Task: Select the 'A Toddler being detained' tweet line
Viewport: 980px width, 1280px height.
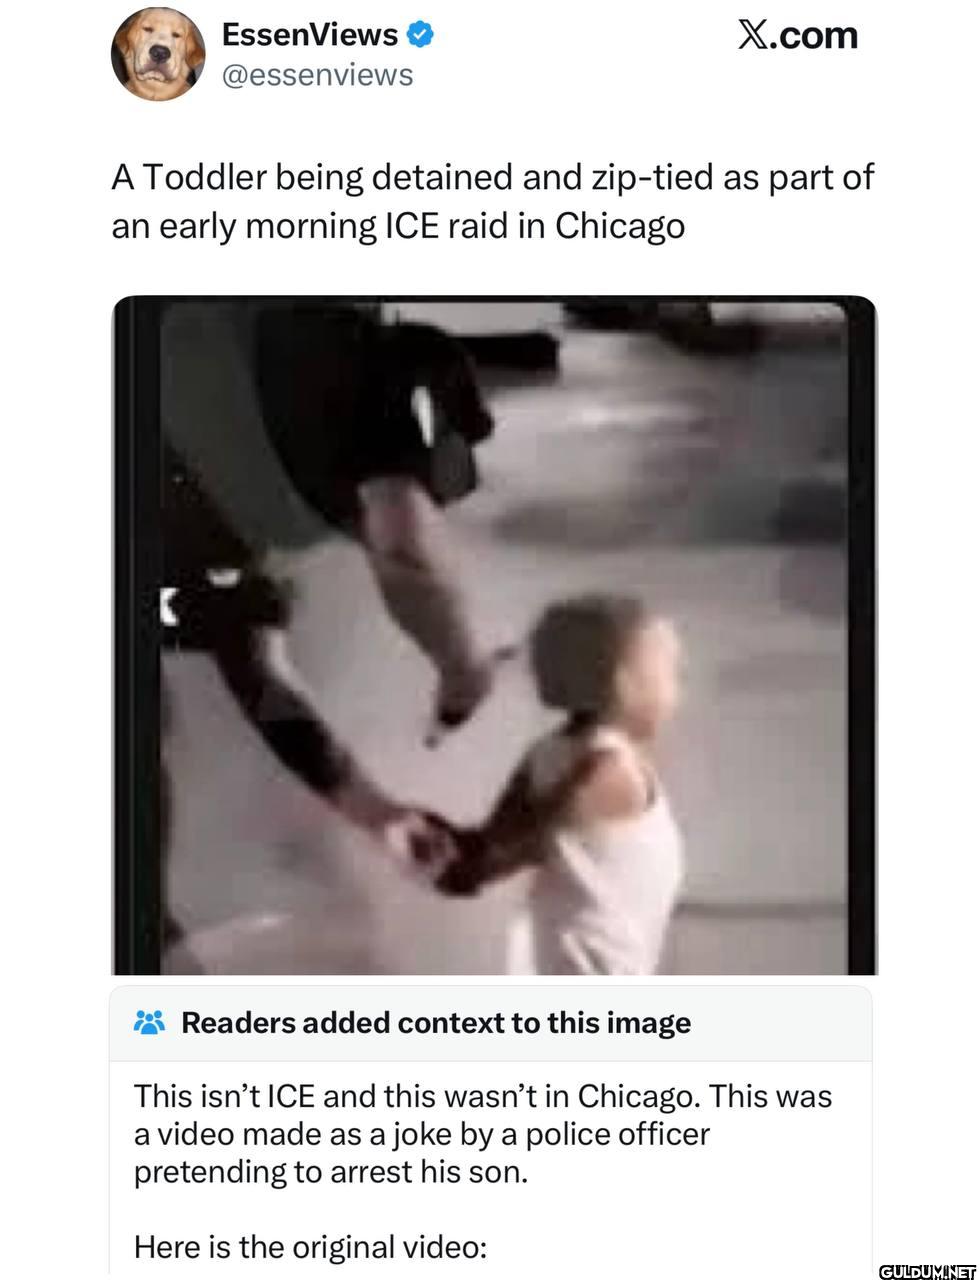Action: point(493,178)
